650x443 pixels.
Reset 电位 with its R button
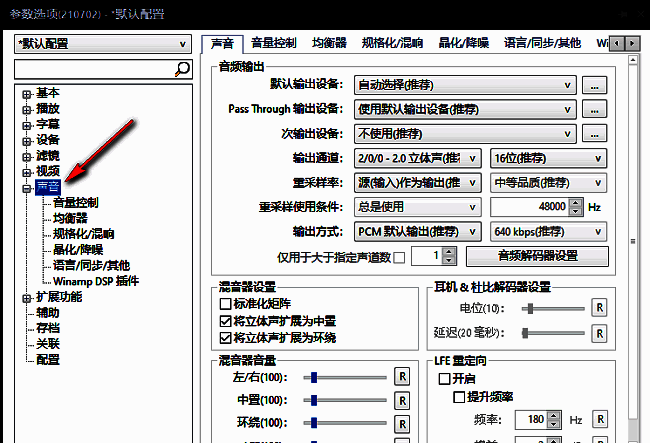point(600,307)
